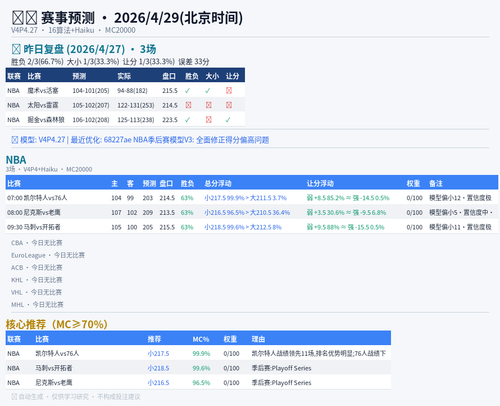This screenshot has height=406, width=500.
Task: Select row 09:30 马刺vs开拓者
Action: tap(252, 227)
